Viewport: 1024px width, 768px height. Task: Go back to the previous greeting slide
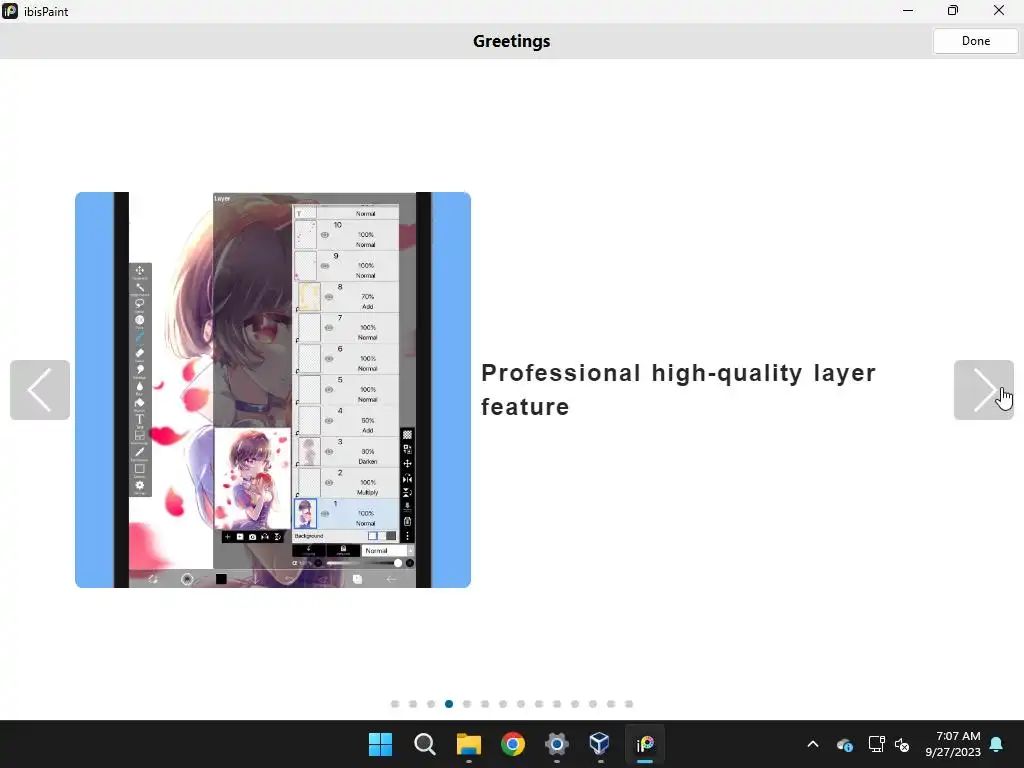[40, 390]
